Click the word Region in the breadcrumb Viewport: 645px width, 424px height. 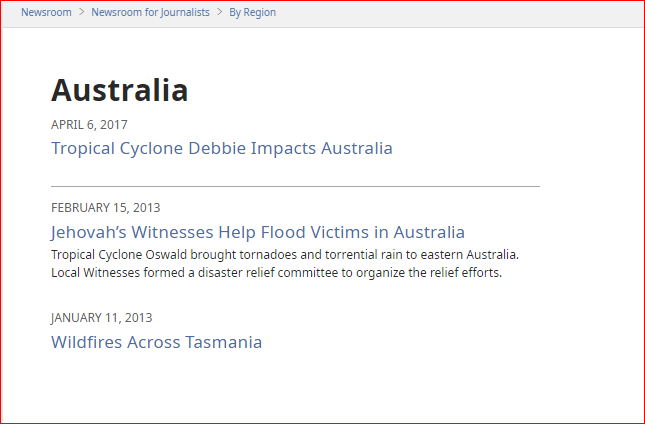[x=260, y=12]
